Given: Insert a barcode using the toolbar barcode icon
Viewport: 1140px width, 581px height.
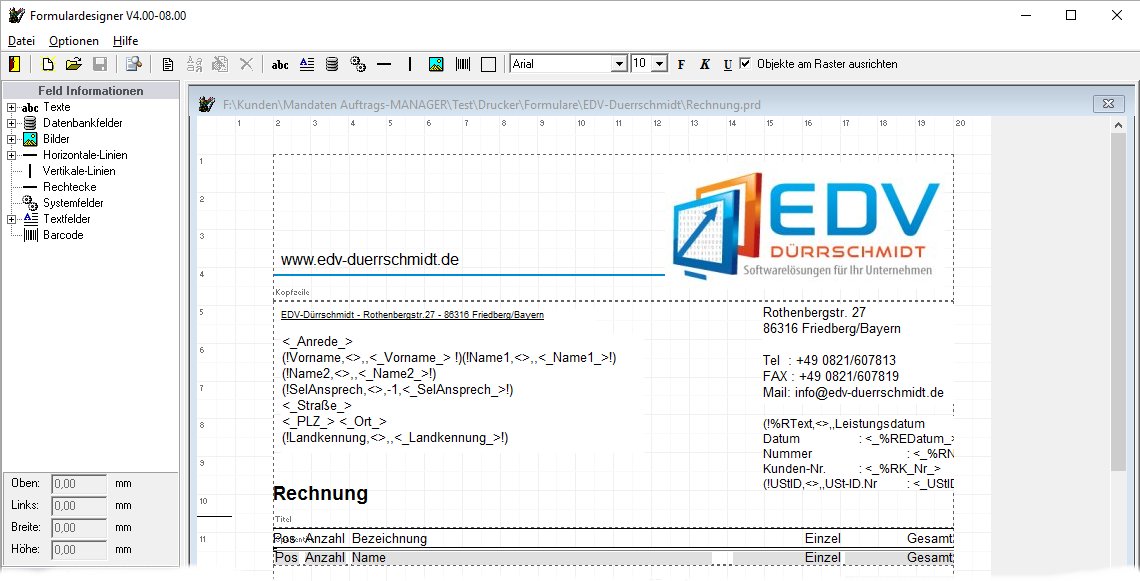Looking at the screenshot, I should click(463, 64).
